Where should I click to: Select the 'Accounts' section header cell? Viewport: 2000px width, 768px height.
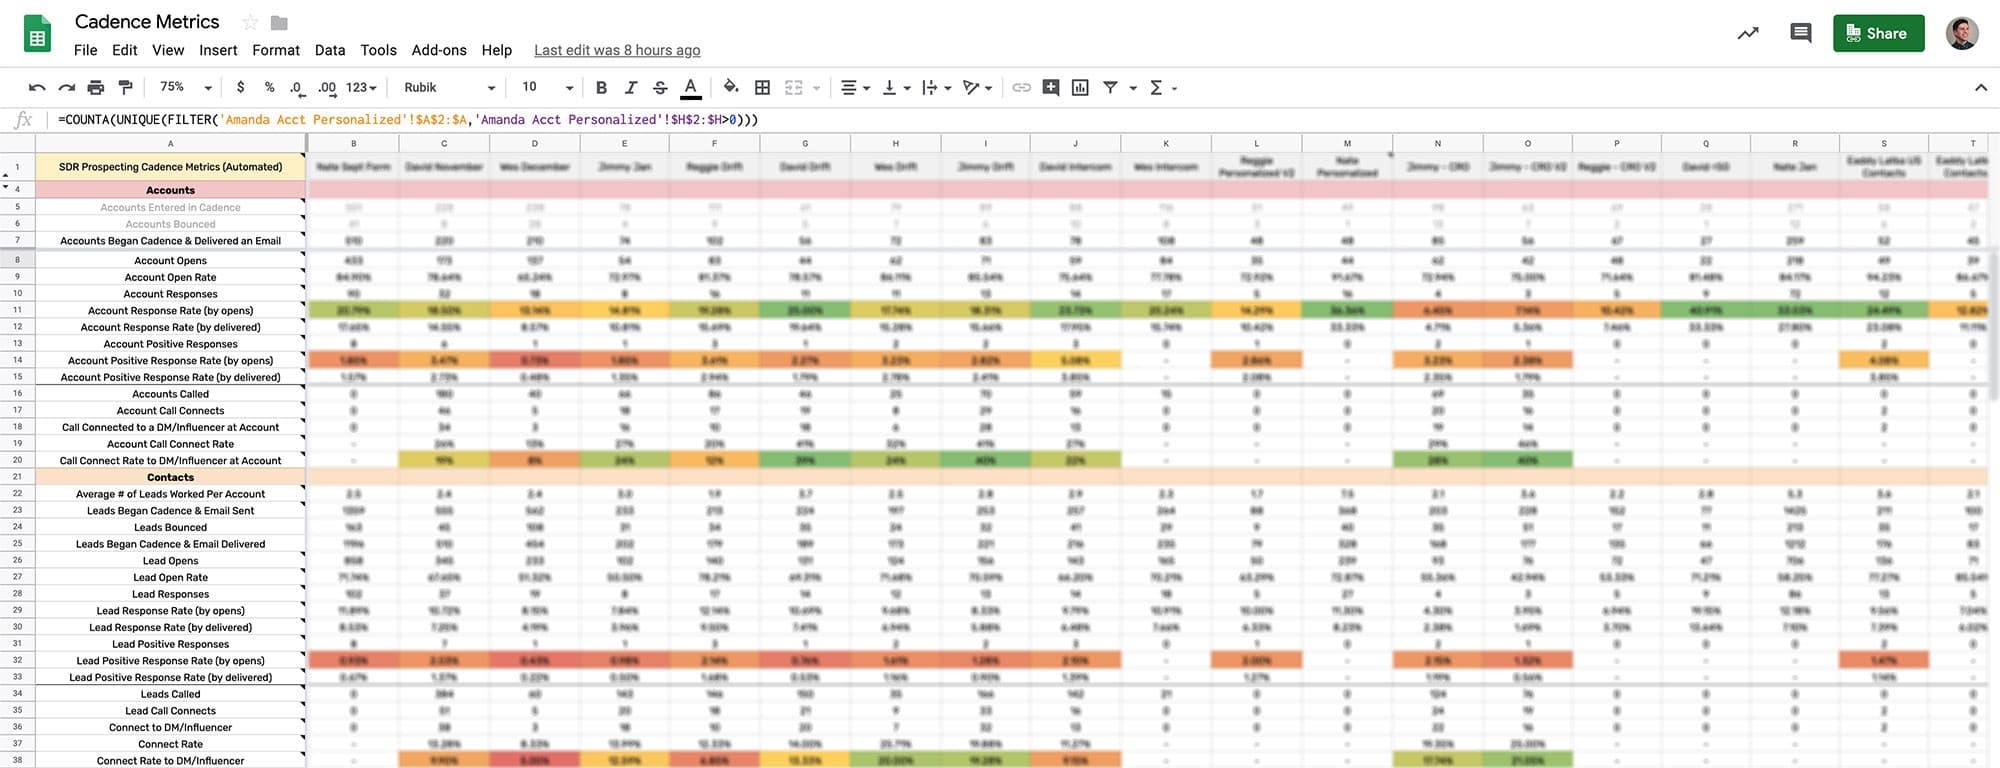click(170, 190)
